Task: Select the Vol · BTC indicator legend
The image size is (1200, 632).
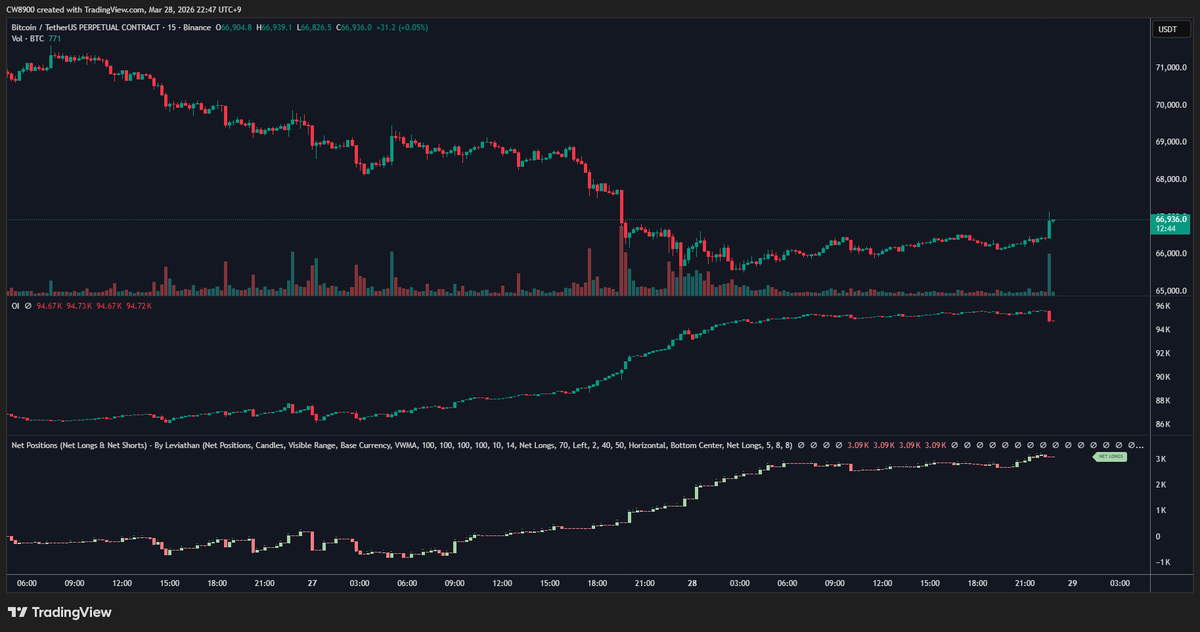Action: tap(27, 39)
